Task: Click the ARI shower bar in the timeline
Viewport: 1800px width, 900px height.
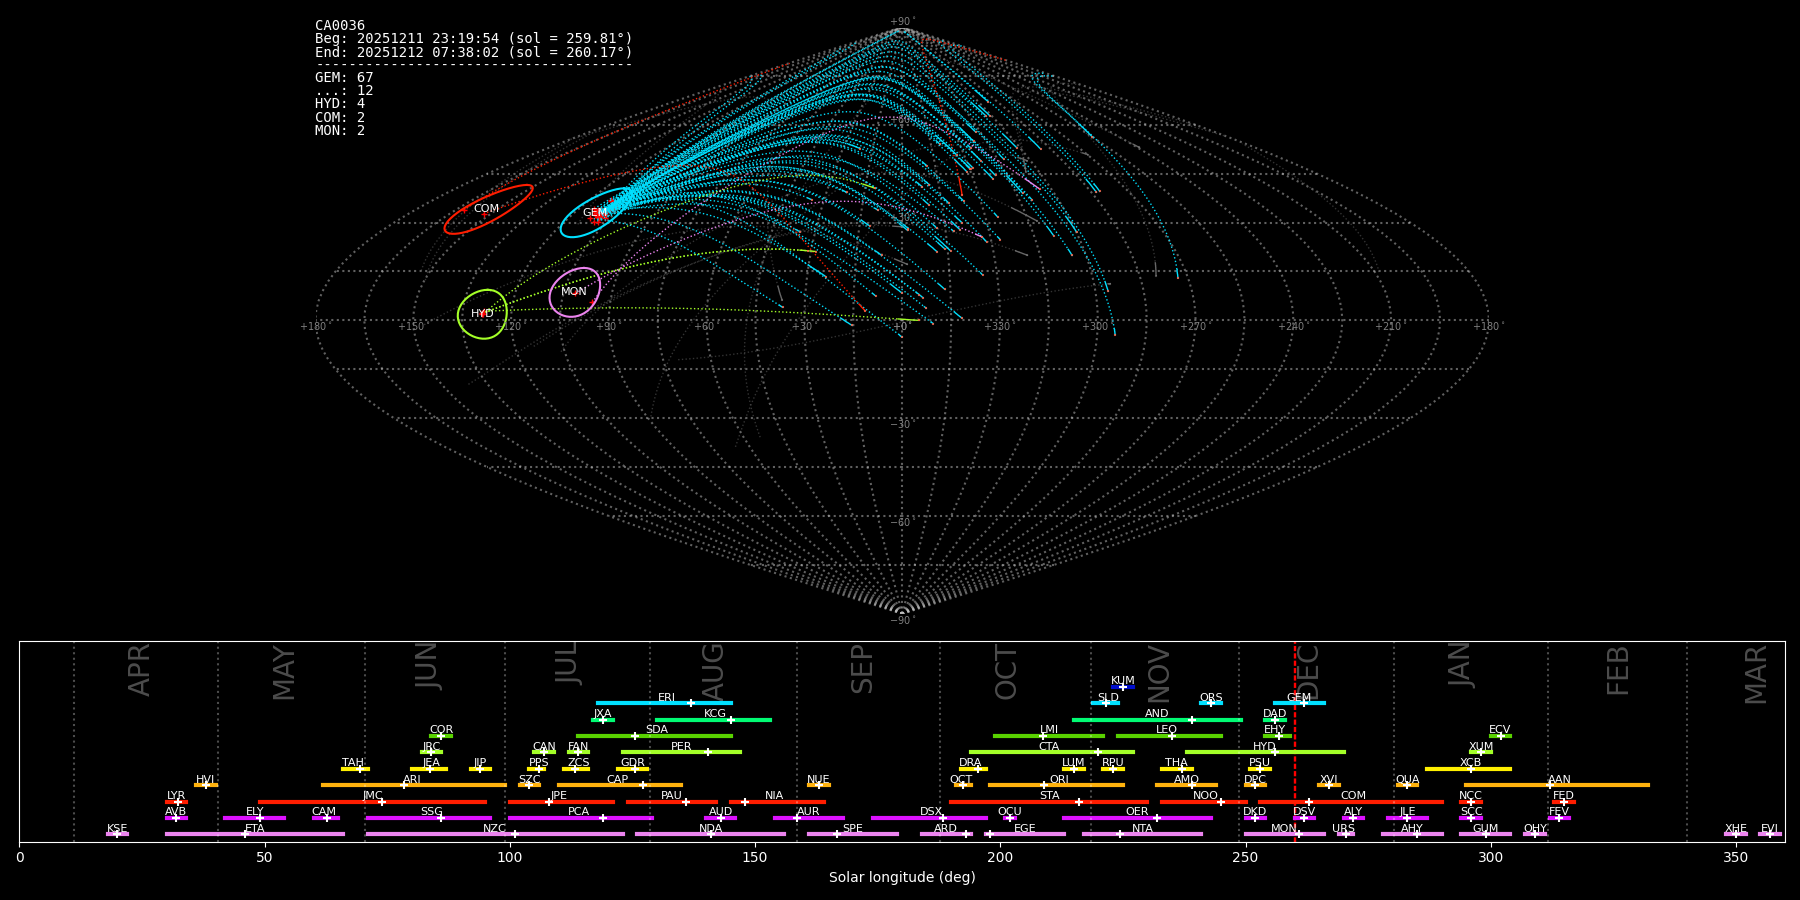Action: 414,785
